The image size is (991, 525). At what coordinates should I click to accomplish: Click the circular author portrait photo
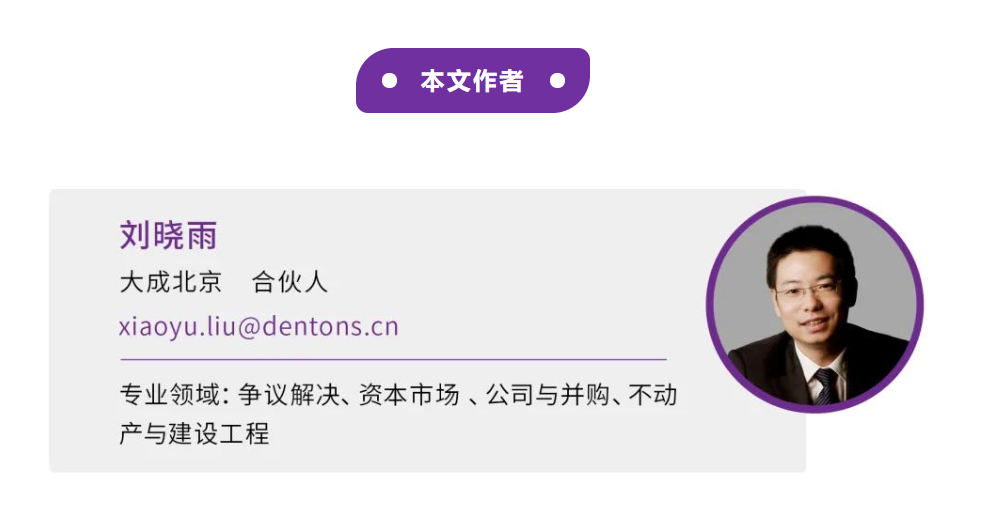tap(815, 305)
